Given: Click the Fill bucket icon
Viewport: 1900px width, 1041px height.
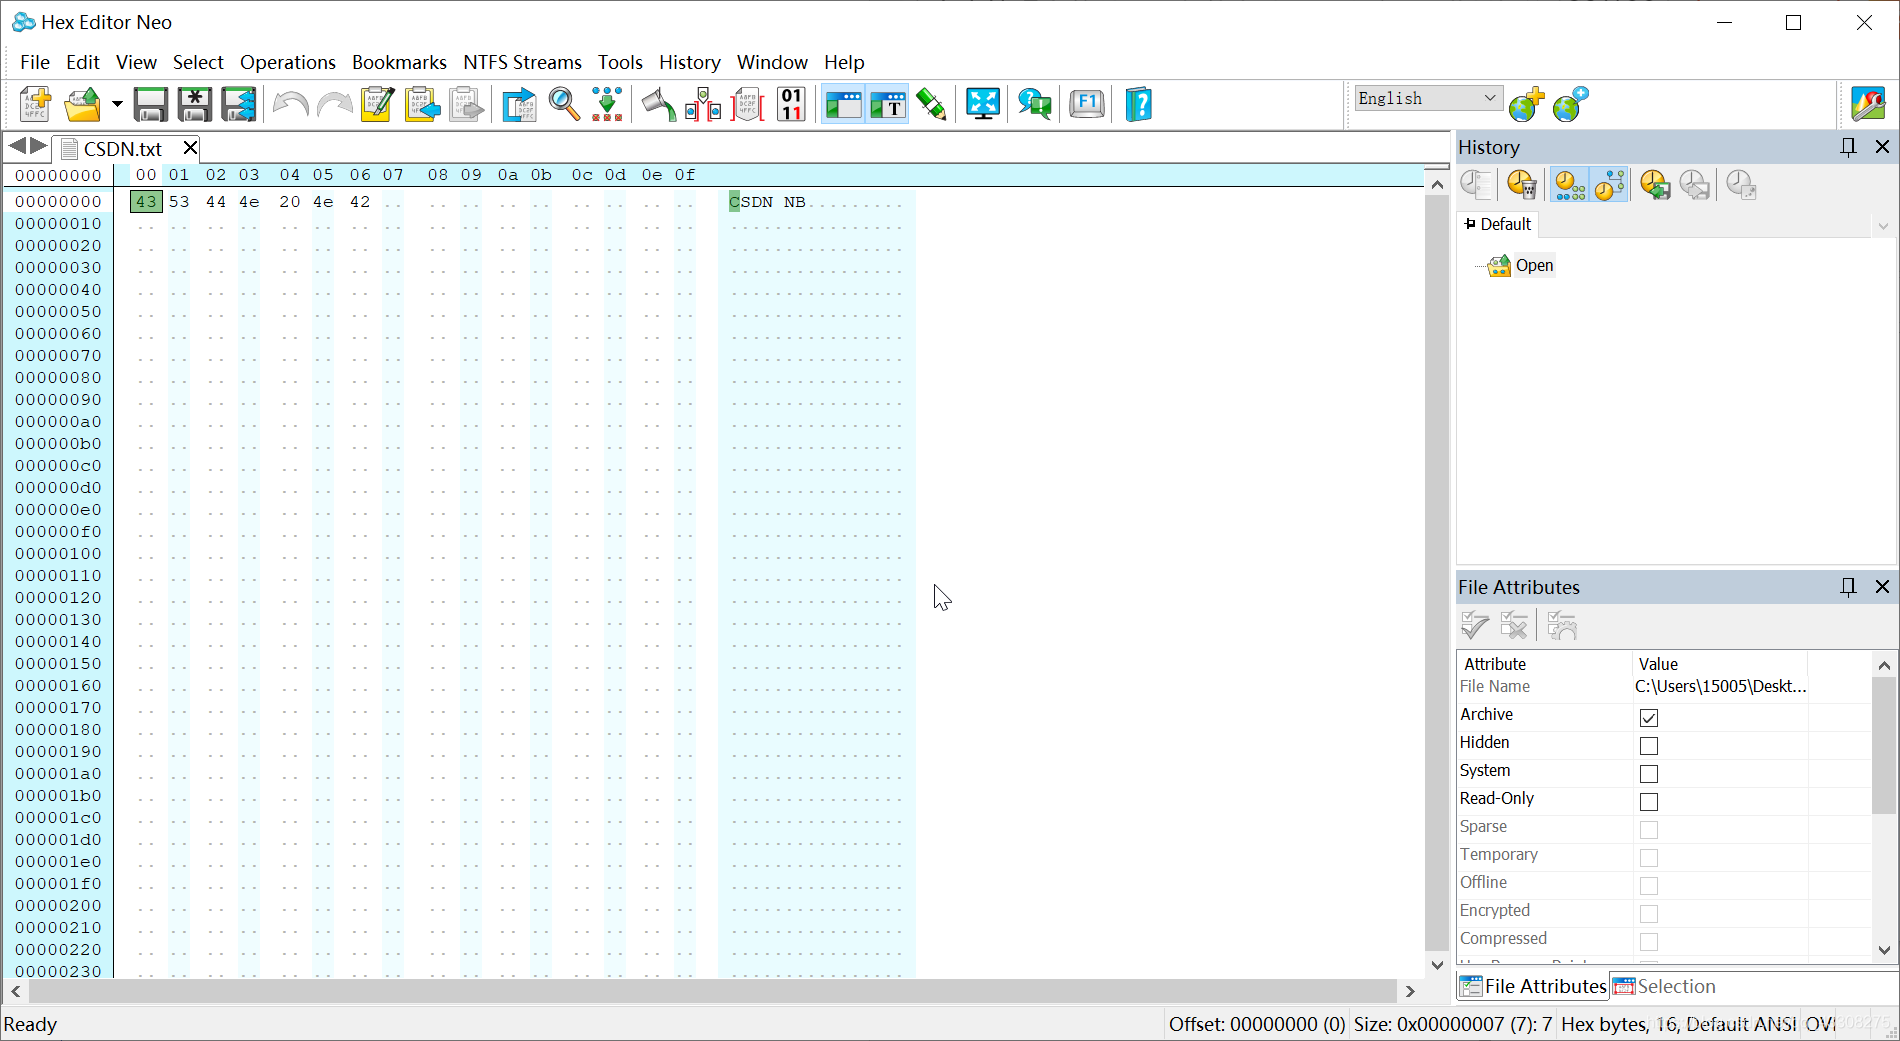Looking at the screenshot, I should (659, 104).
